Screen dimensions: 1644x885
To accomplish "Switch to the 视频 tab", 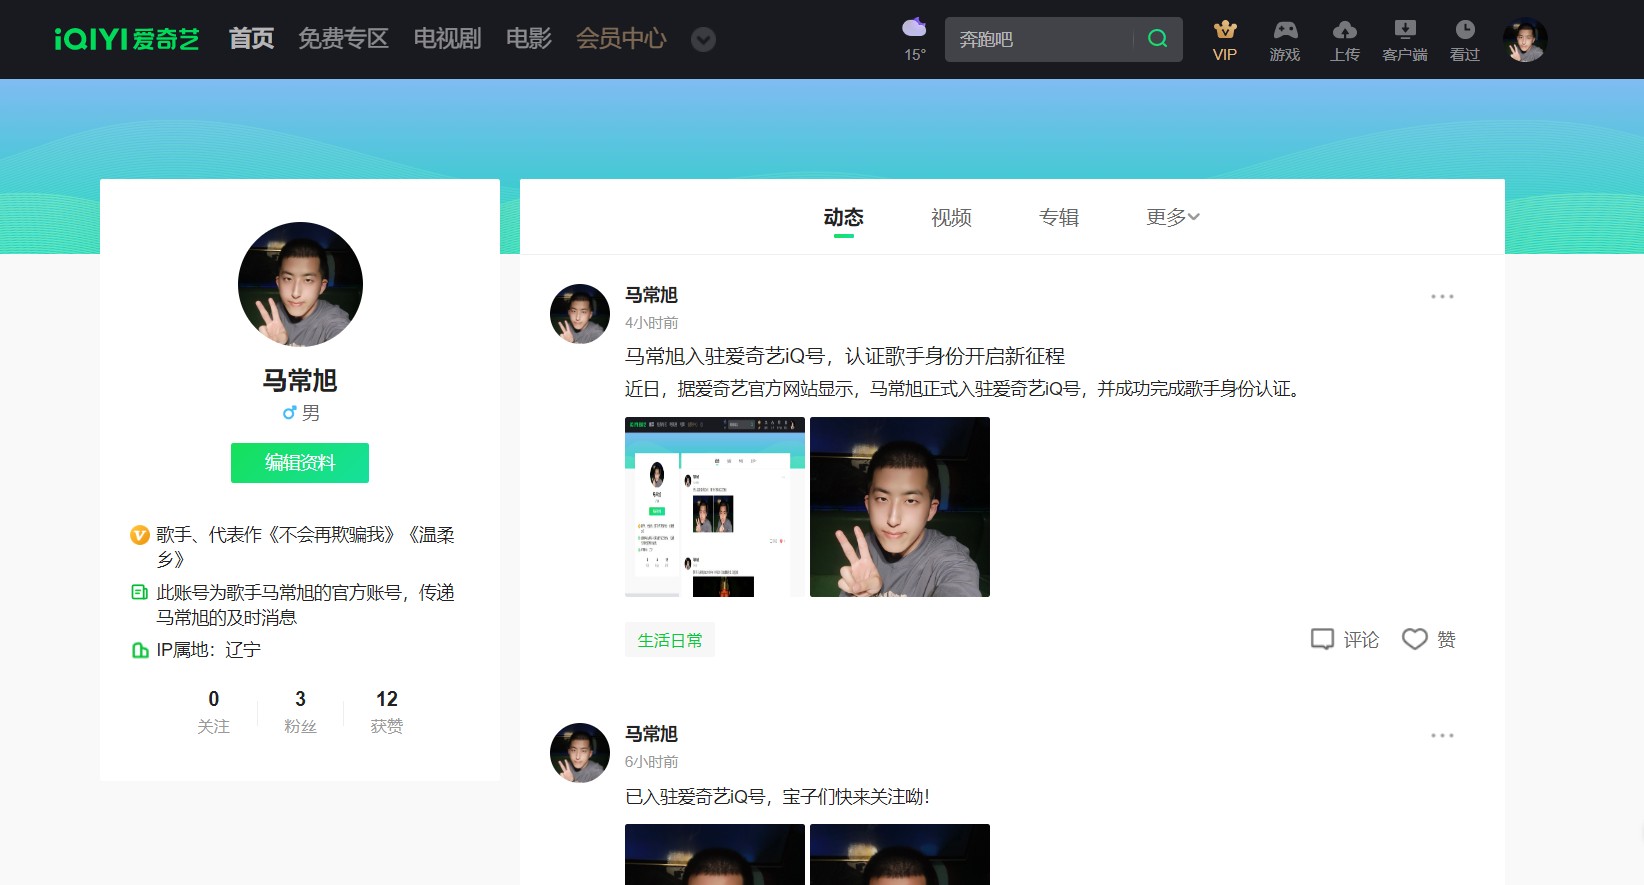I will click(x=951, y=217).
